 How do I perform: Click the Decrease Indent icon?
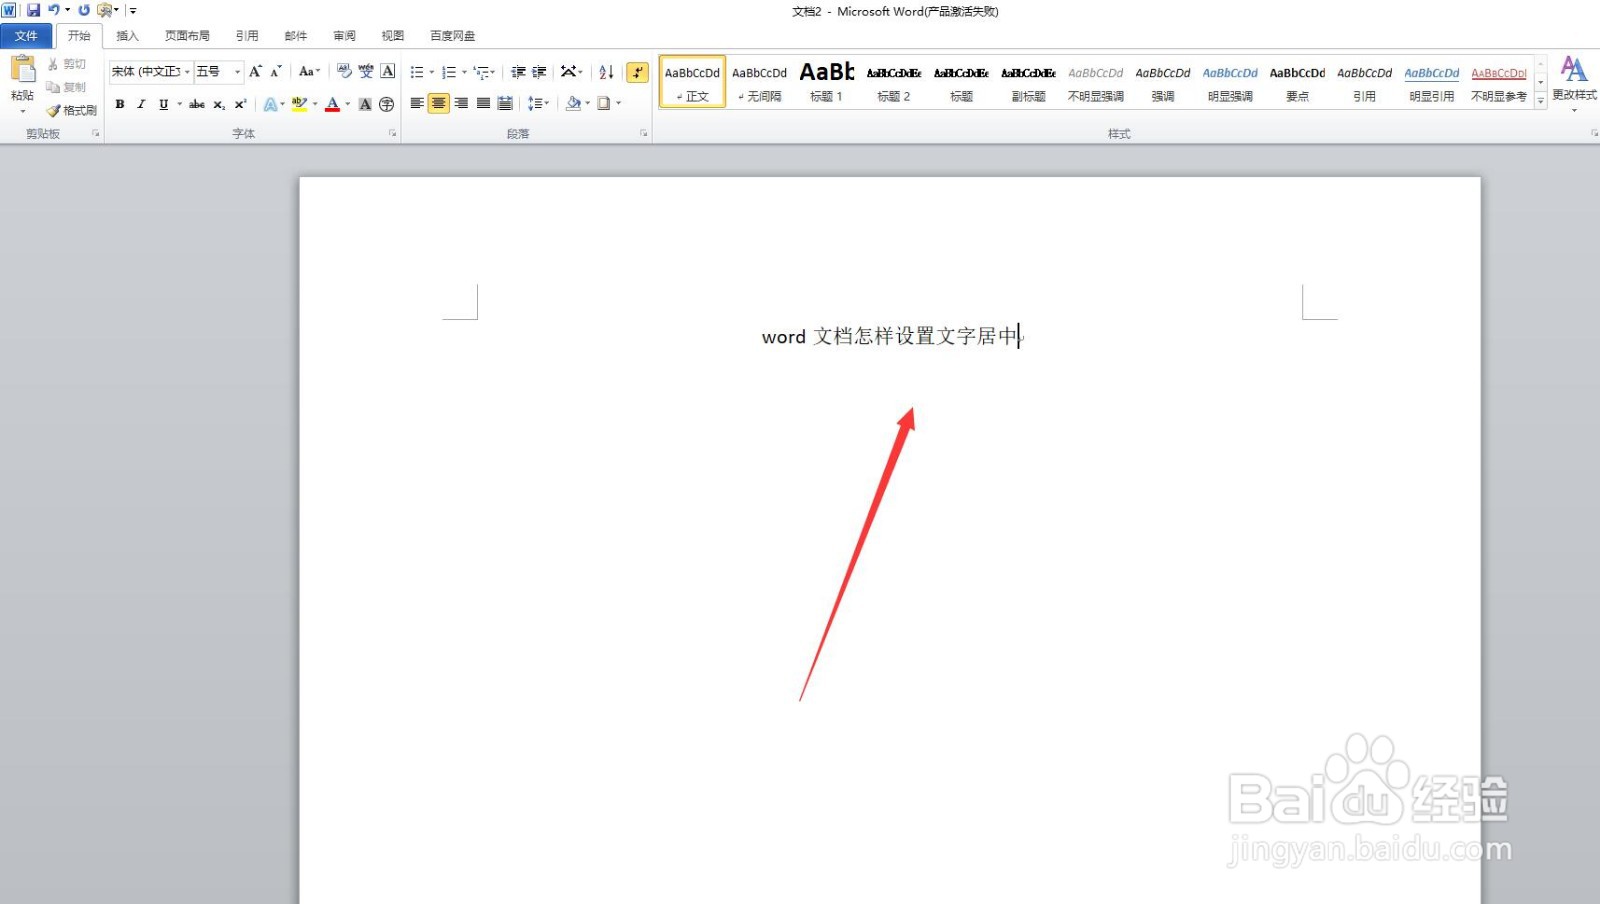518,72
